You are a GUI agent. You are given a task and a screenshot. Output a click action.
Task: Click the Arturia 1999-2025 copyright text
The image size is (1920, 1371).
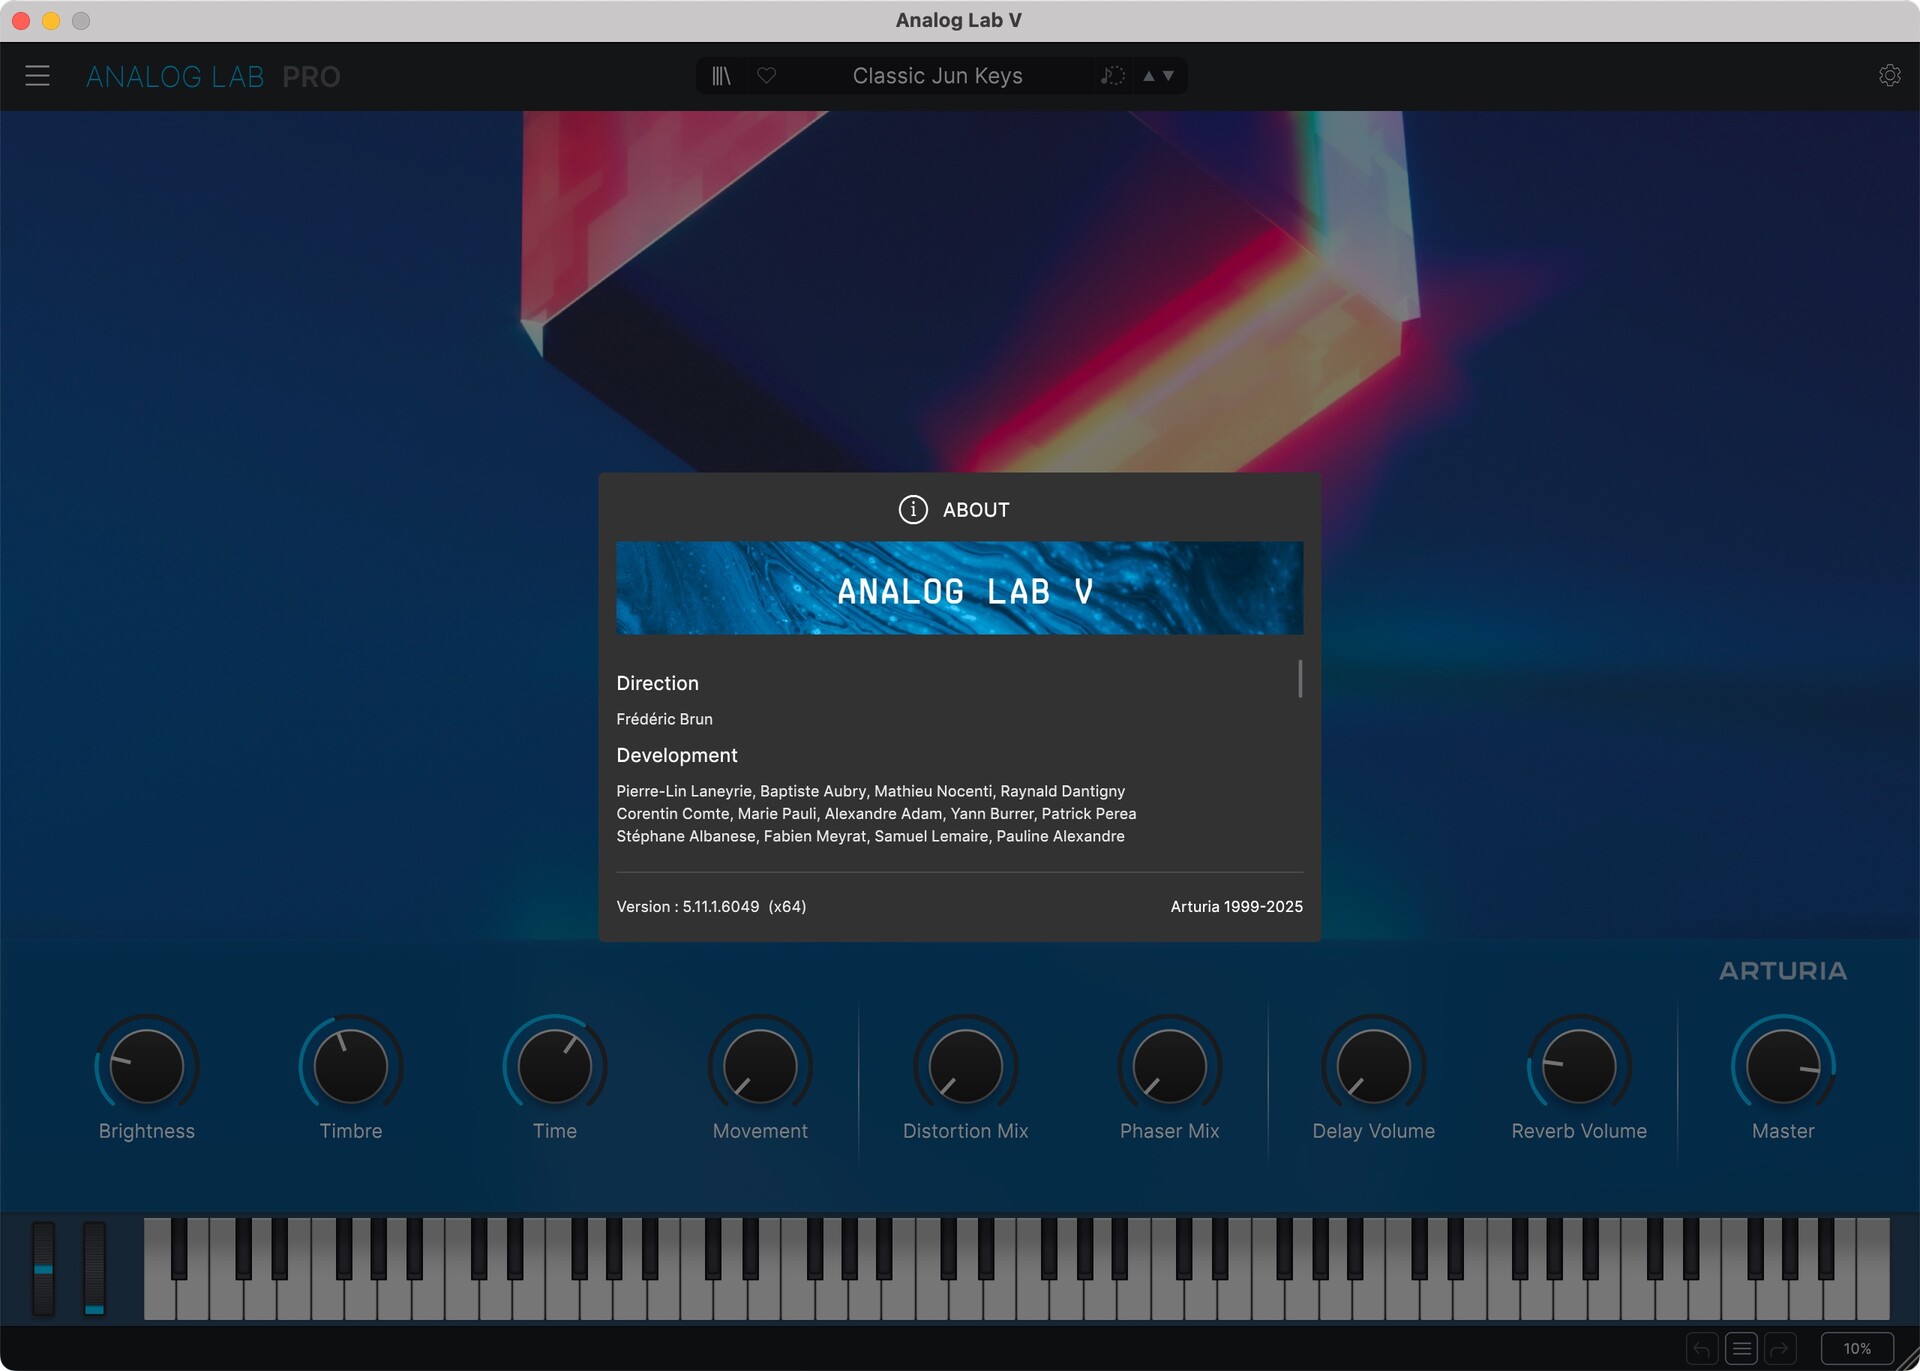click(x=1236, y=906)
